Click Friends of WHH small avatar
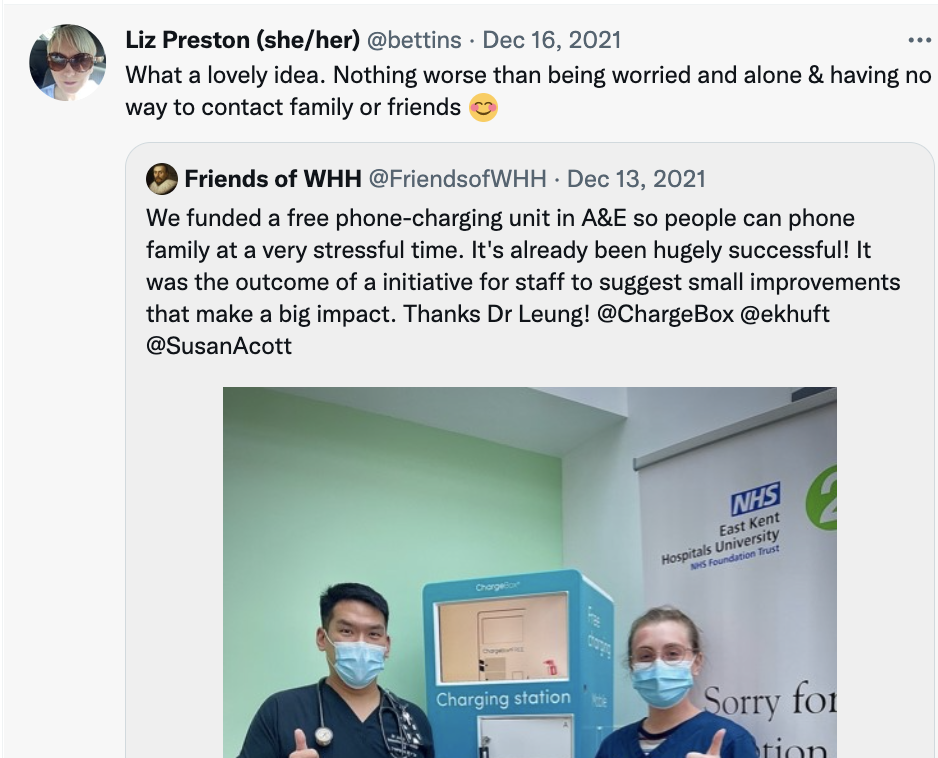Viewport: 938px width, 758px height. coord(162,178)
